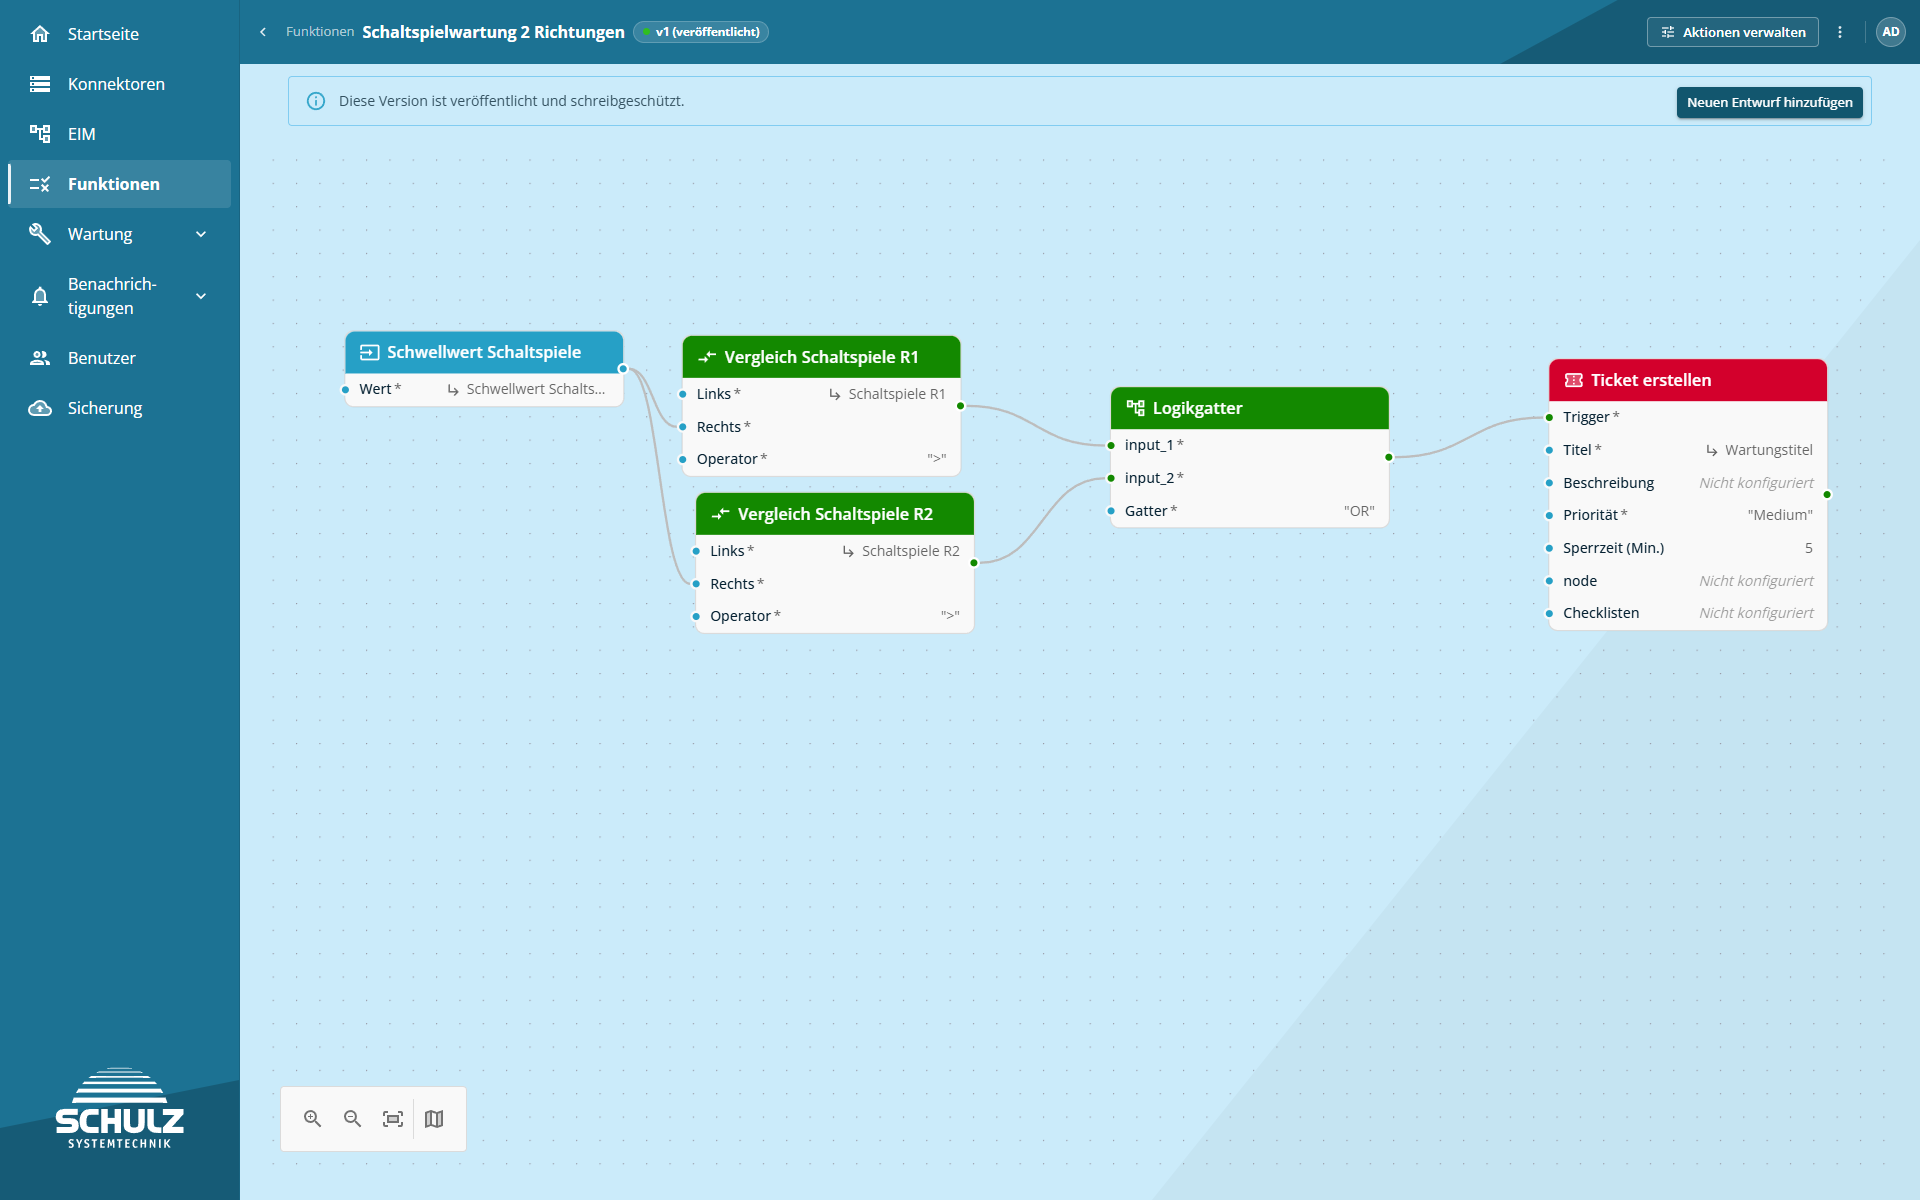Click the Beschreibung row in Ticket node
This screenshot has width=1920, height=1200.
[1688, 483]
